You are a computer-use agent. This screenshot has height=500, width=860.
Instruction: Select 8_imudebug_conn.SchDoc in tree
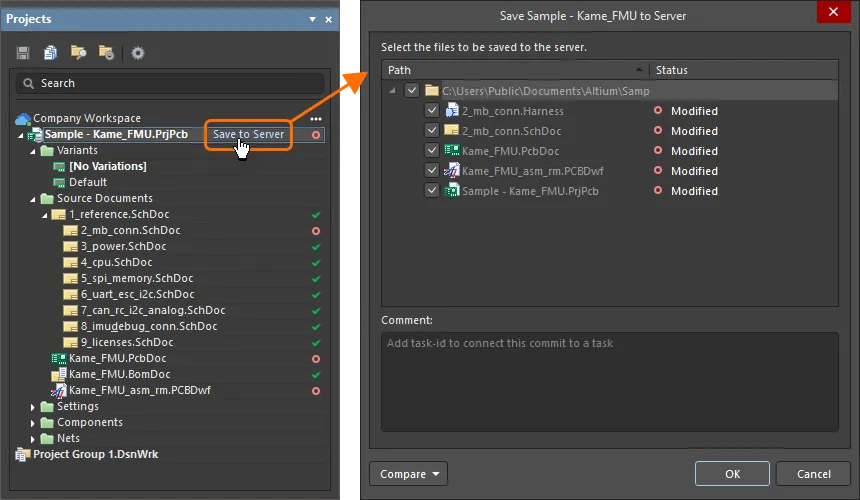point(149,326)
